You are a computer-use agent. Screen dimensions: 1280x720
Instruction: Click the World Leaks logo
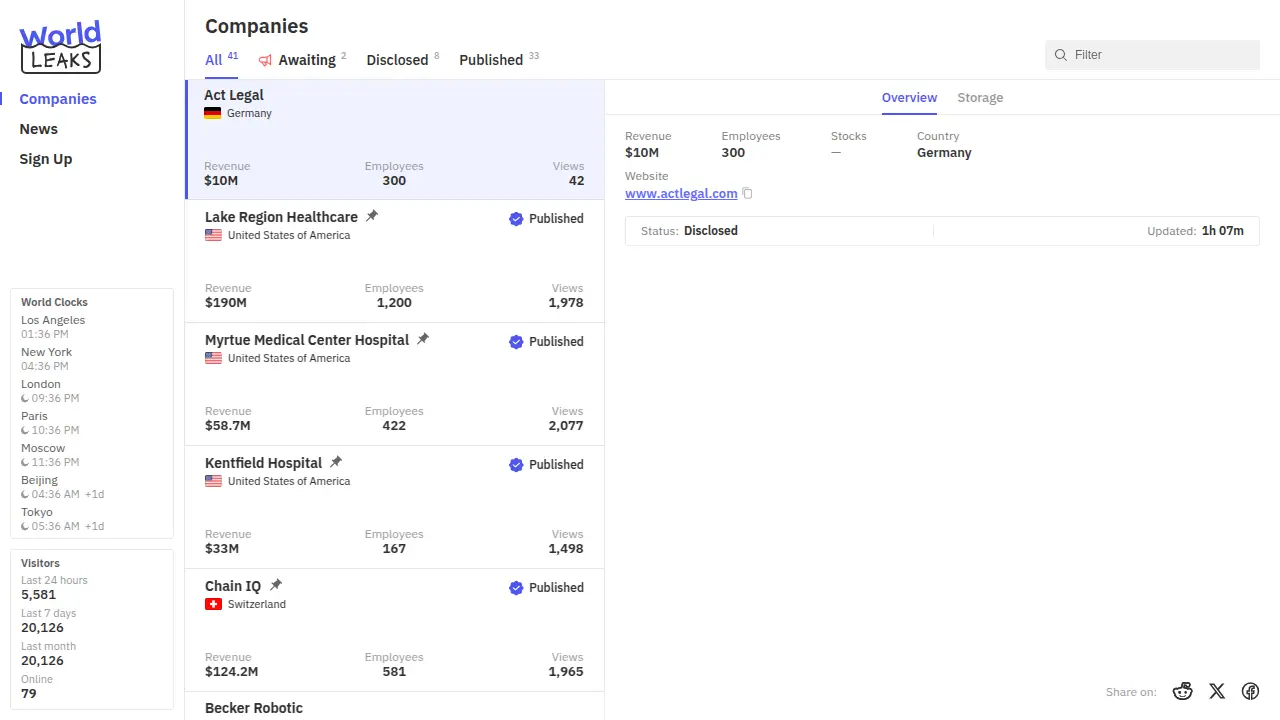(x=60, y=47)
